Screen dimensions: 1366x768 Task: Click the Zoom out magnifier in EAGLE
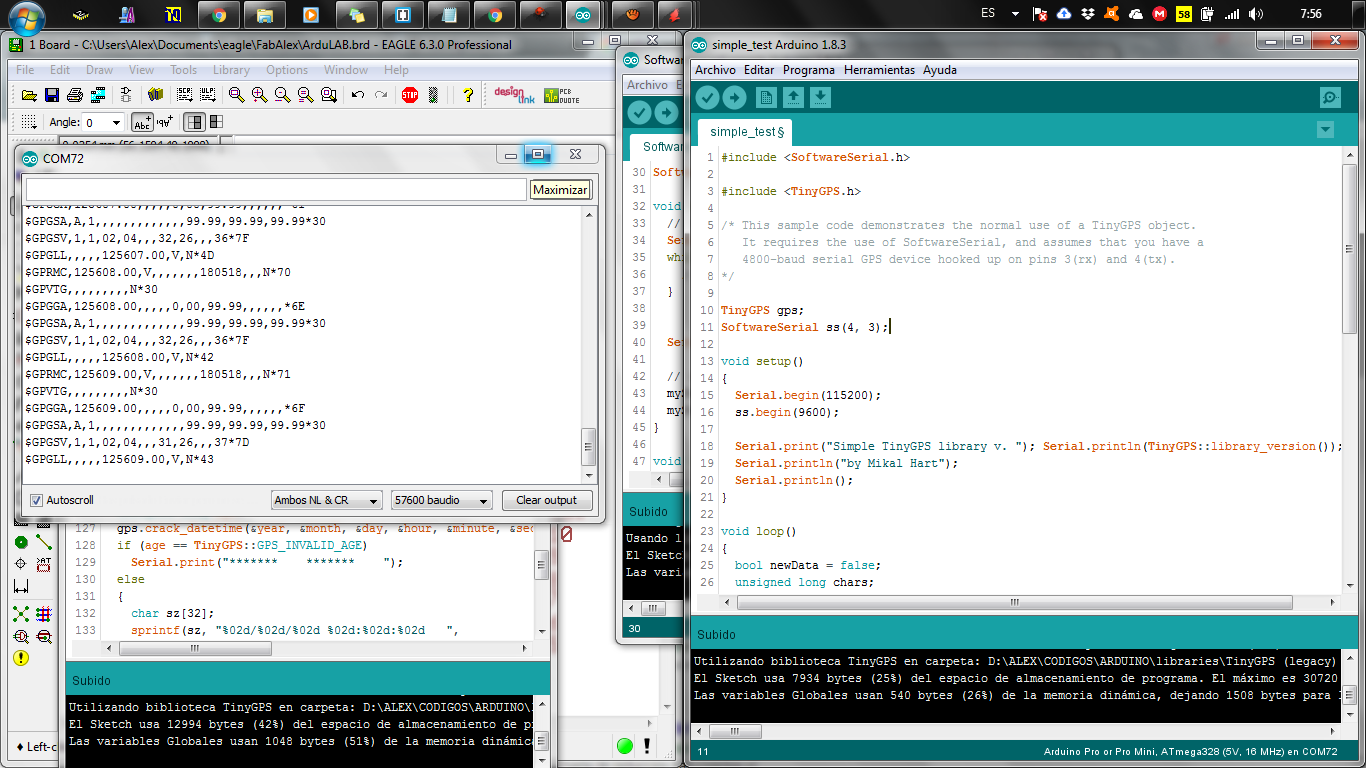coord(282,95)
